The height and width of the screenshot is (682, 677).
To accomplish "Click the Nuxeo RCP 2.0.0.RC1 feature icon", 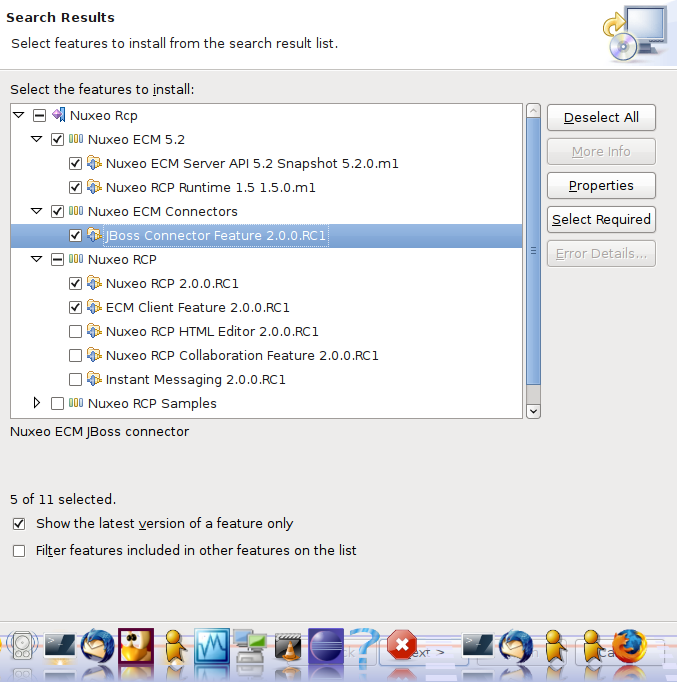I will pyautogui.click(x=94, y=283).
